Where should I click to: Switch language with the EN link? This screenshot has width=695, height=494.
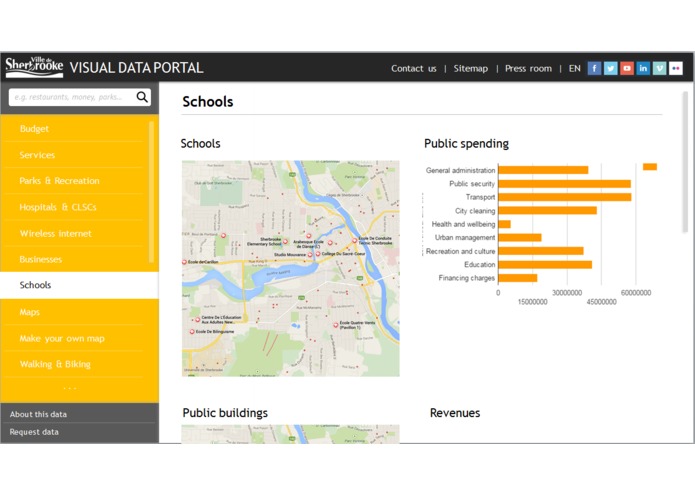tap(574, 68)
